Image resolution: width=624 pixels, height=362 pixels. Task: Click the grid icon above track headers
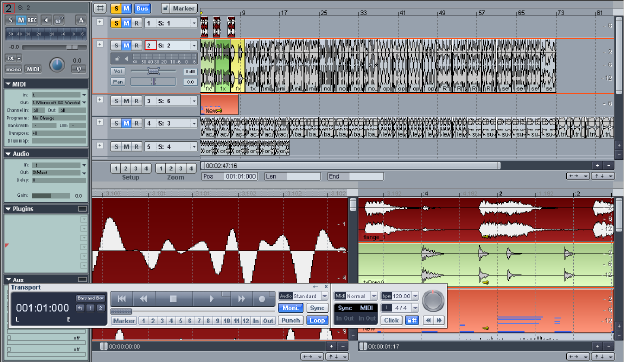[100, 8]
